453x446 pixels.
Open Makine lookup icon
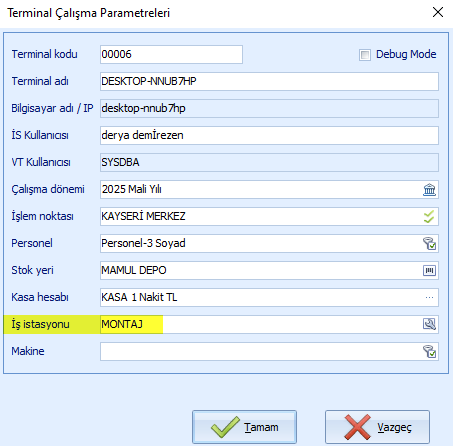[429, 351]
